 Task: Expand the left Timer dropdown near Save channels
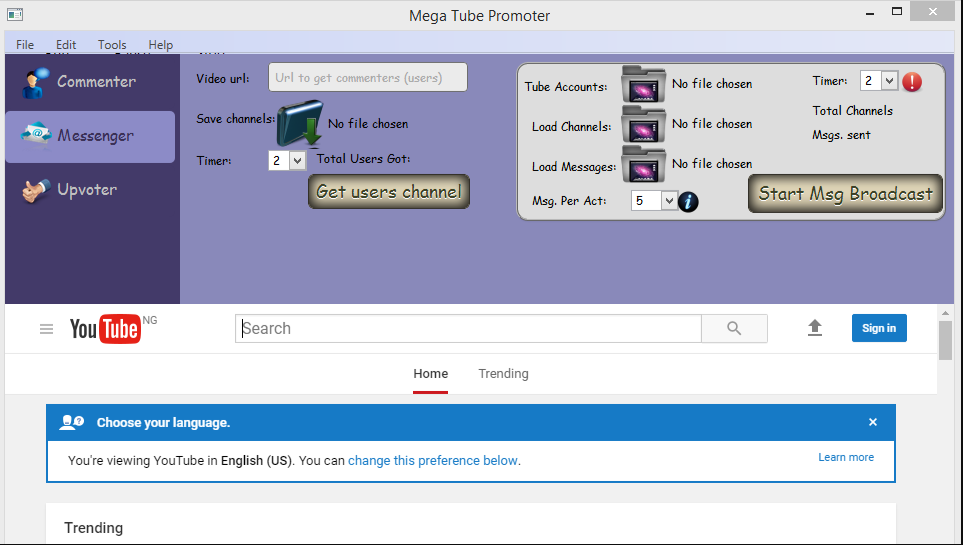pyautogui.click(x=297, y=161)
